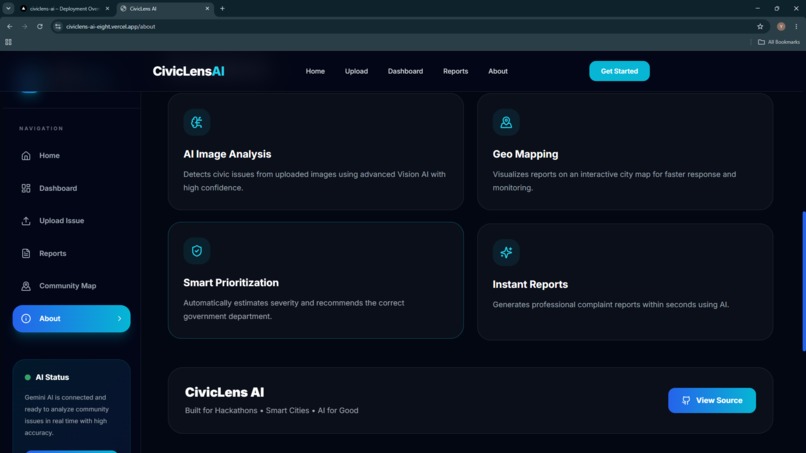Screen dimensions: 806x453
Task: Click the Upload Issue arrow icon
Action: click(x=26, y=221)
